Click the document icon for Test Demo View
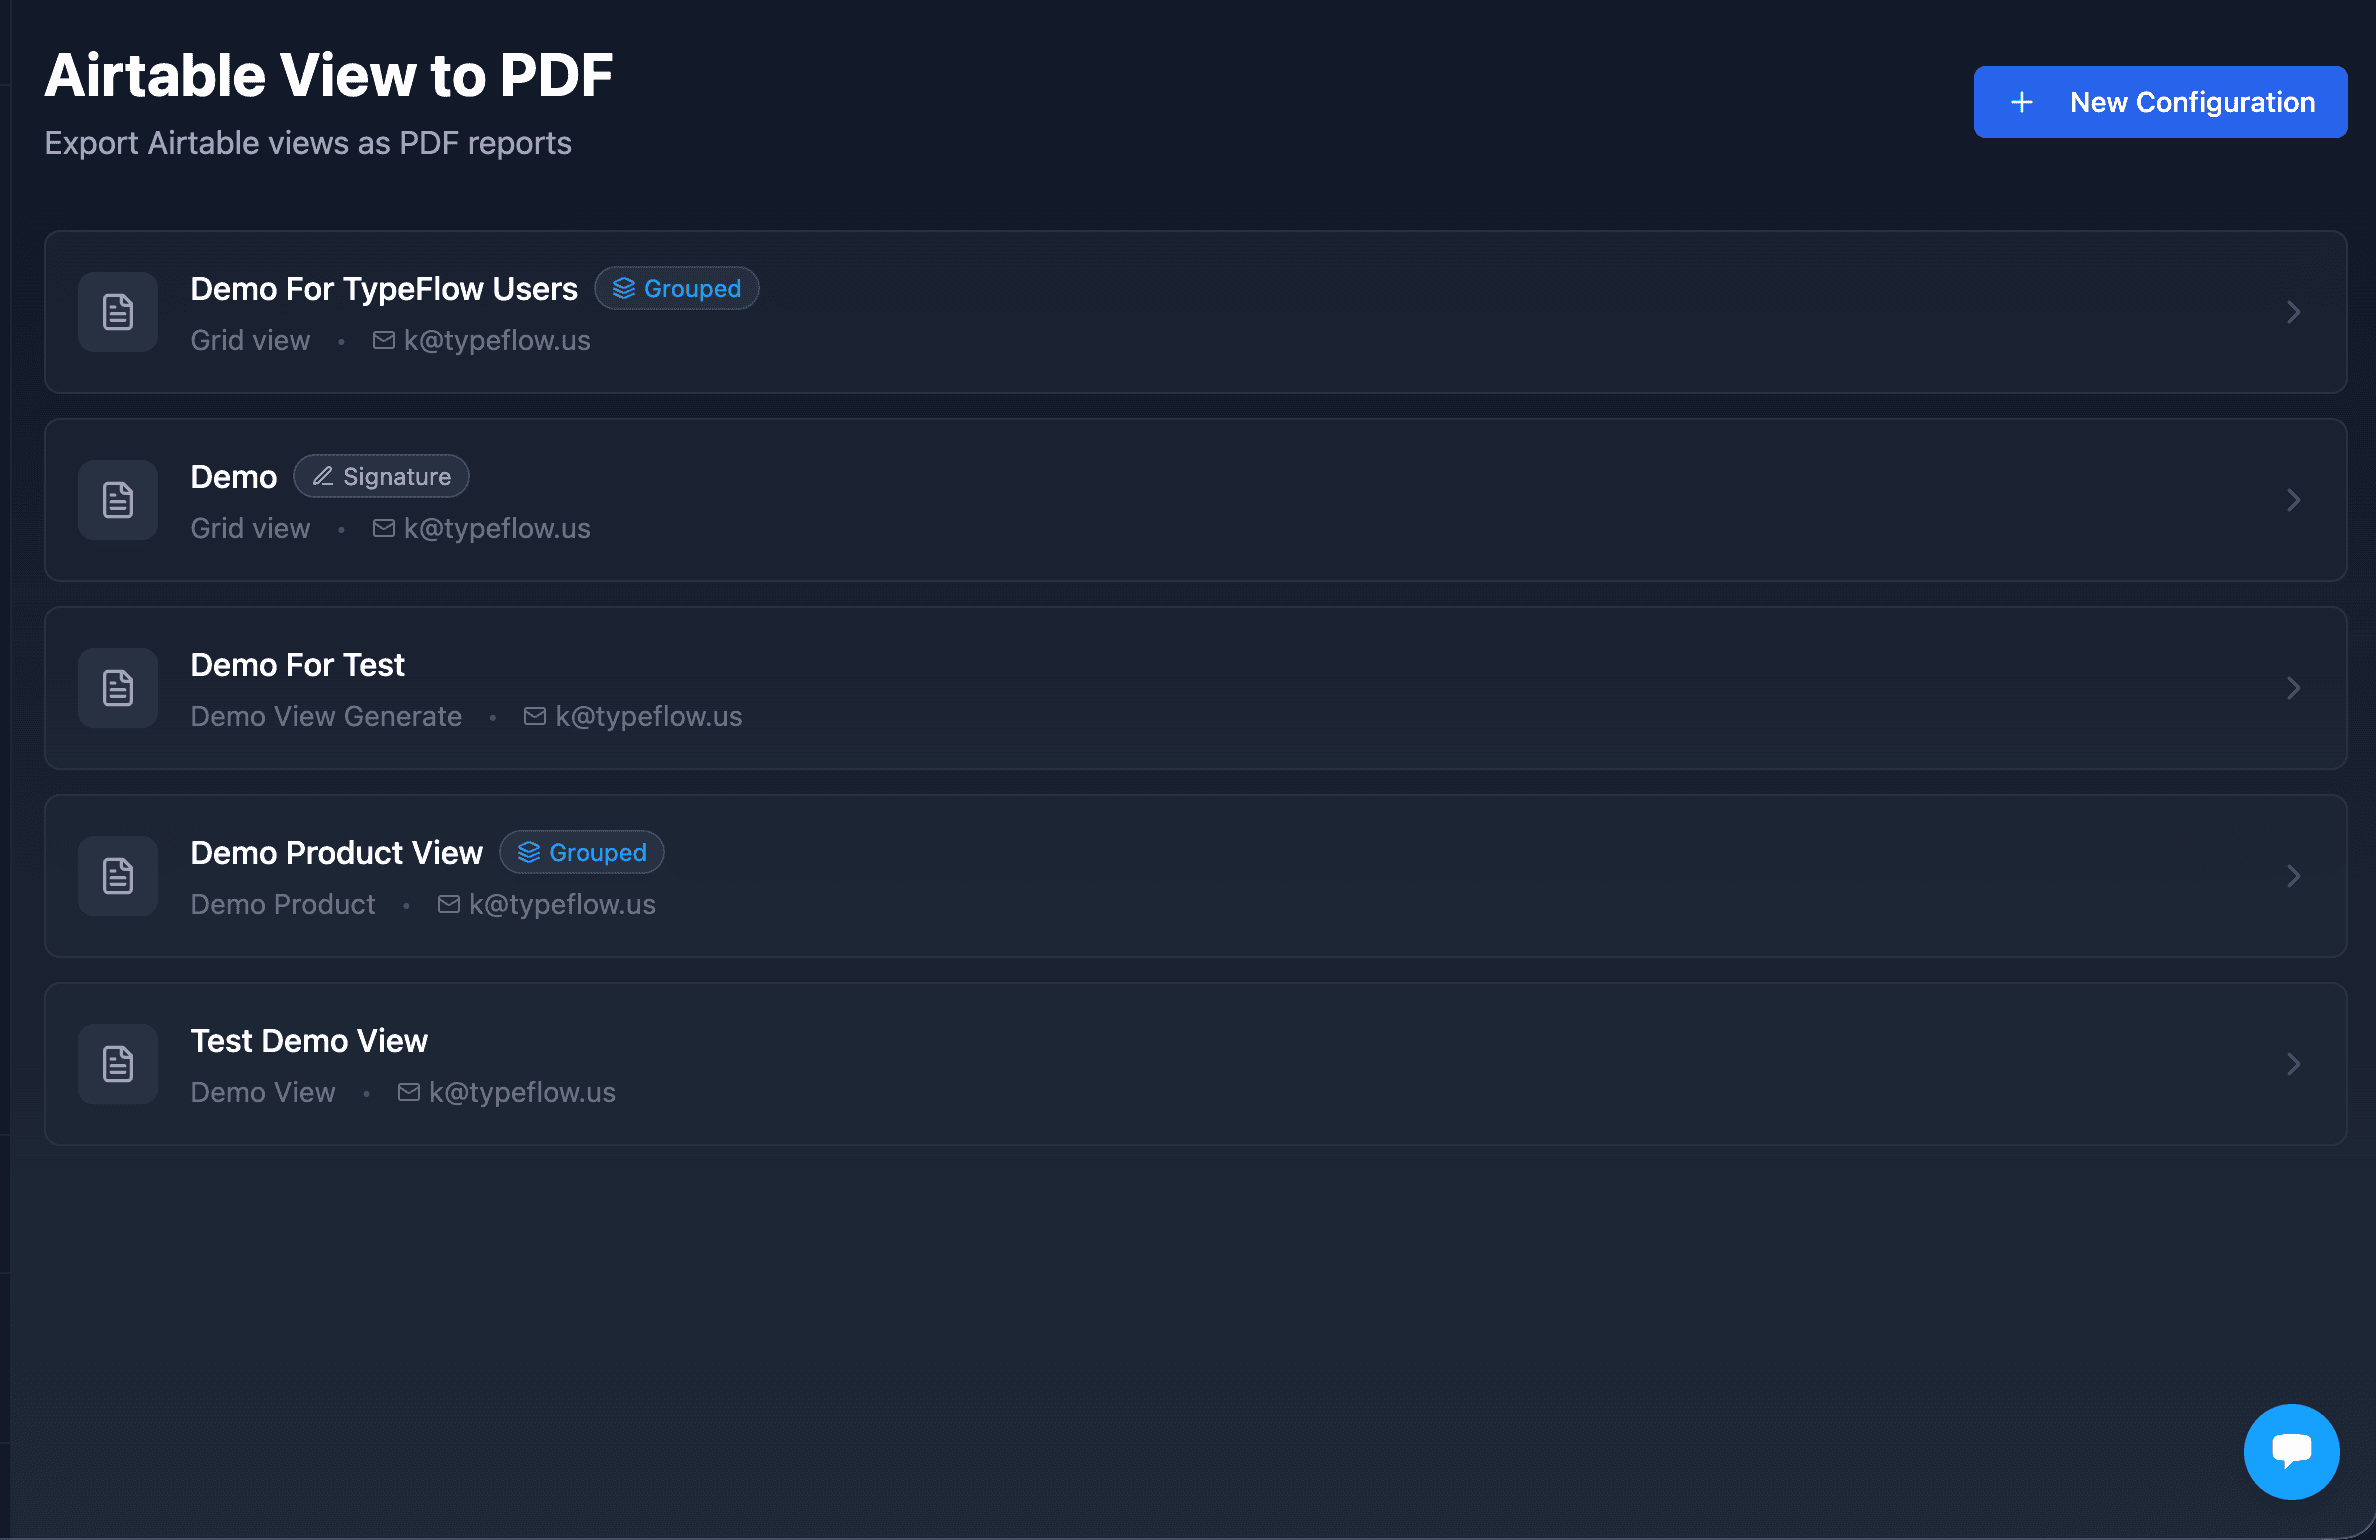This screenshot has width=2376, height=1540. [x=117, y=1063]
